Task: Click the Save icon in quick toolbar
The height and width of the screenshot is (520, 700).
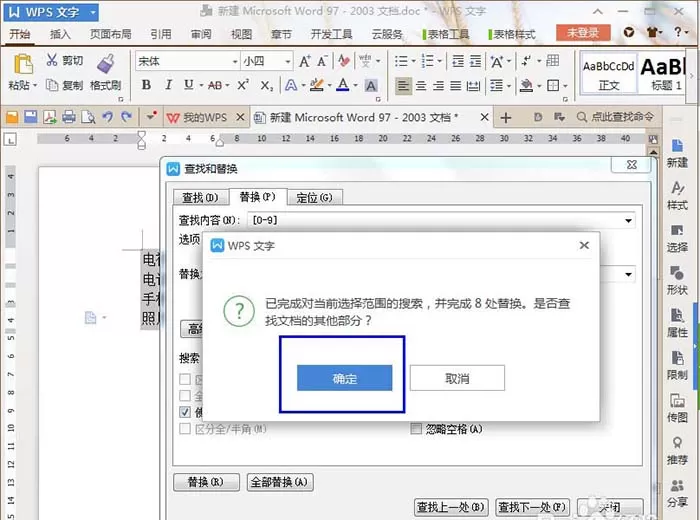Action: (x=31, y=117)
